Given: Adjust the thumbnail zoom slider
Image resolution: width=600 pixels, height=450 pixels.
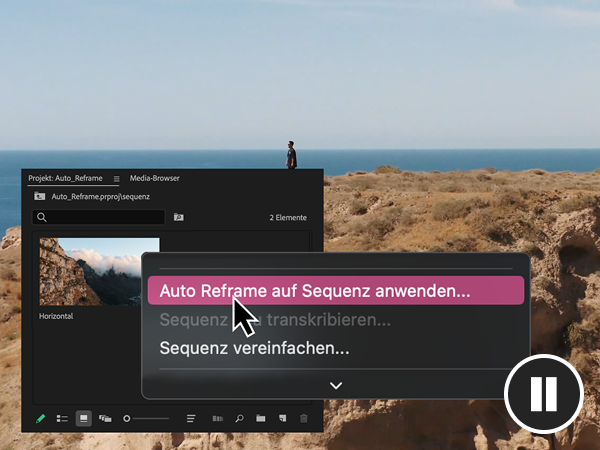Looking at the screenshot, I should pyautogui.click(x=145, y=419).
